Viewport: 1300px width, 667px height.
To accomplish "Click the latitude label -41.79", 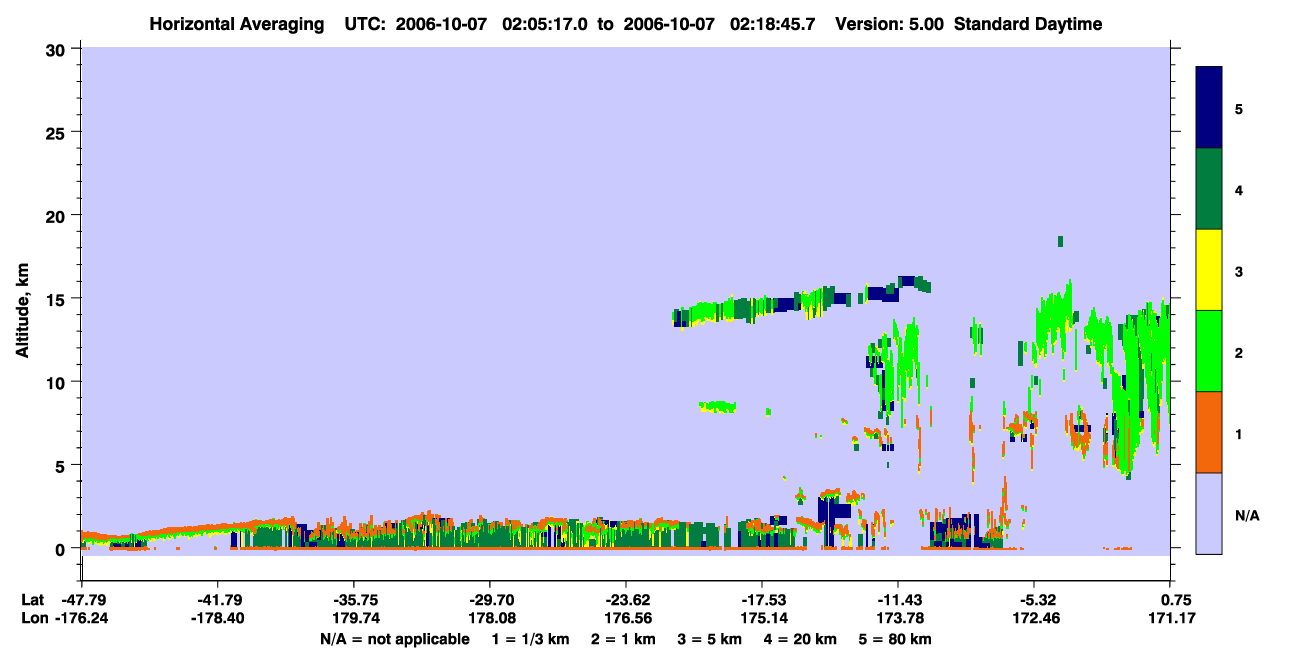I will coord(217,601).
